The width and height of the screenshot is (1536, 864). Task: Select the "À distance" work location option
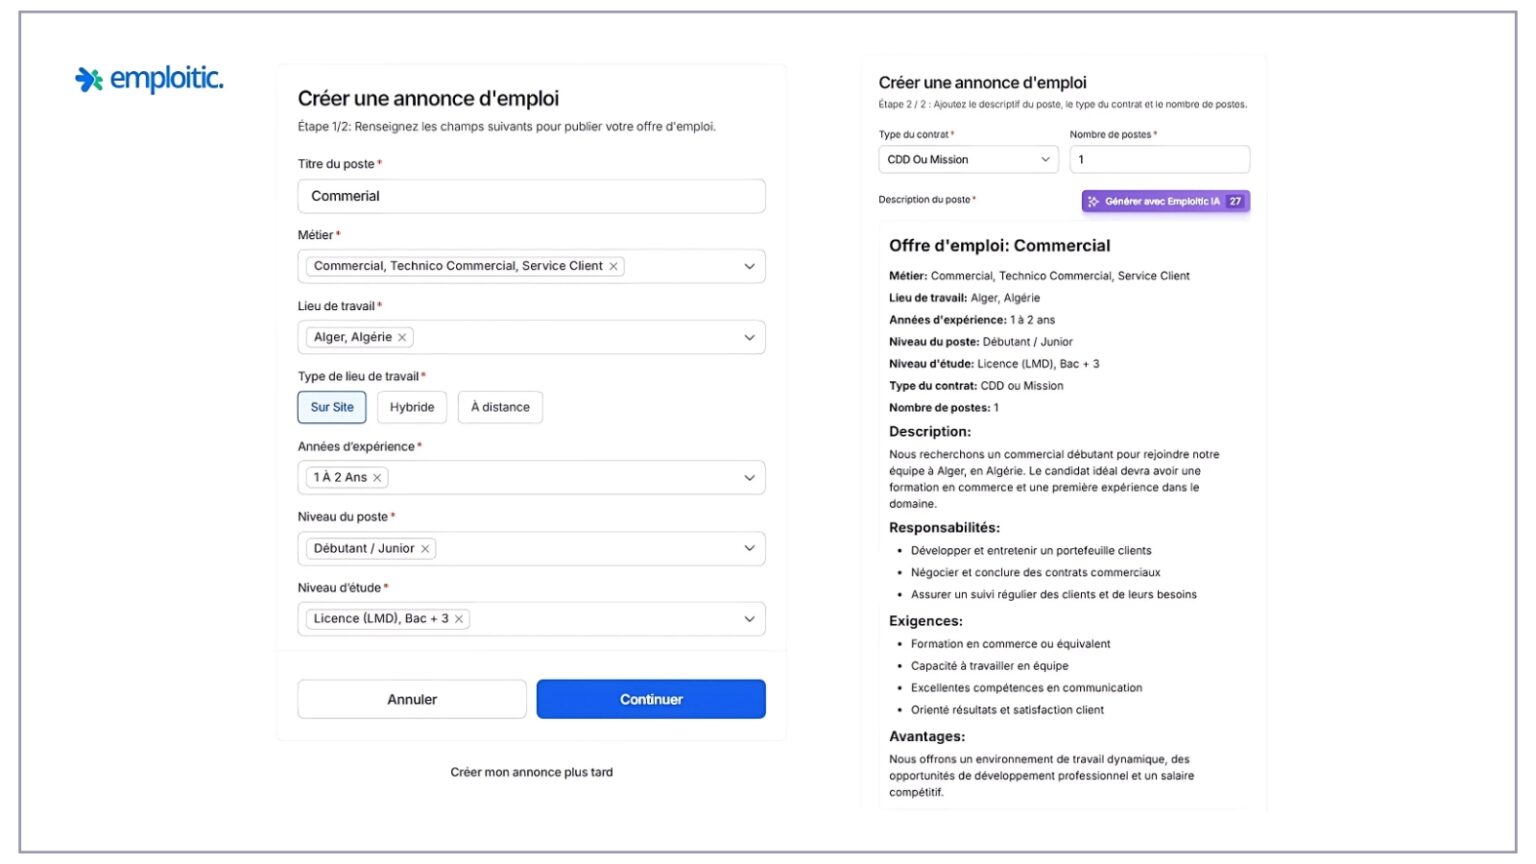coord(500,407)
